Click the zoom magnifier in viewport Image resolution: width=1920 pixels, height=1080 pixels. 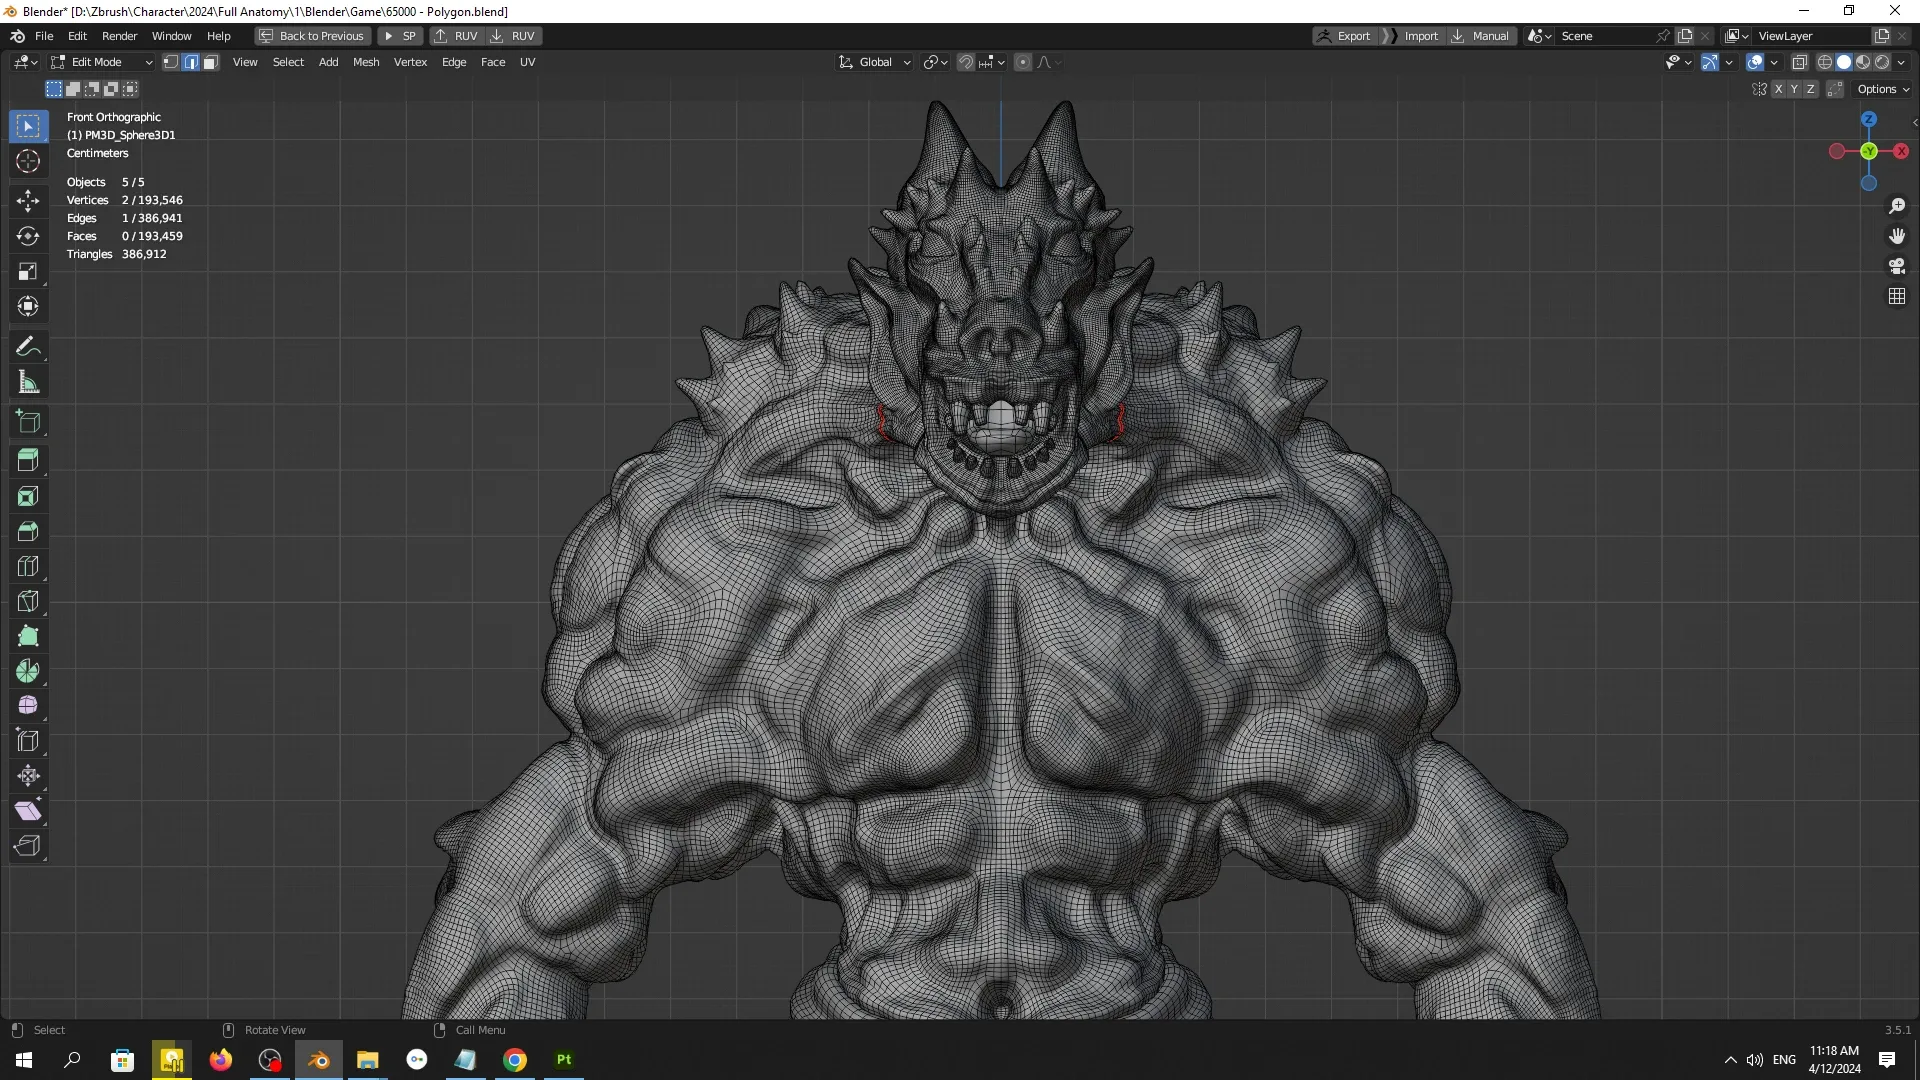pos(1897,206)
